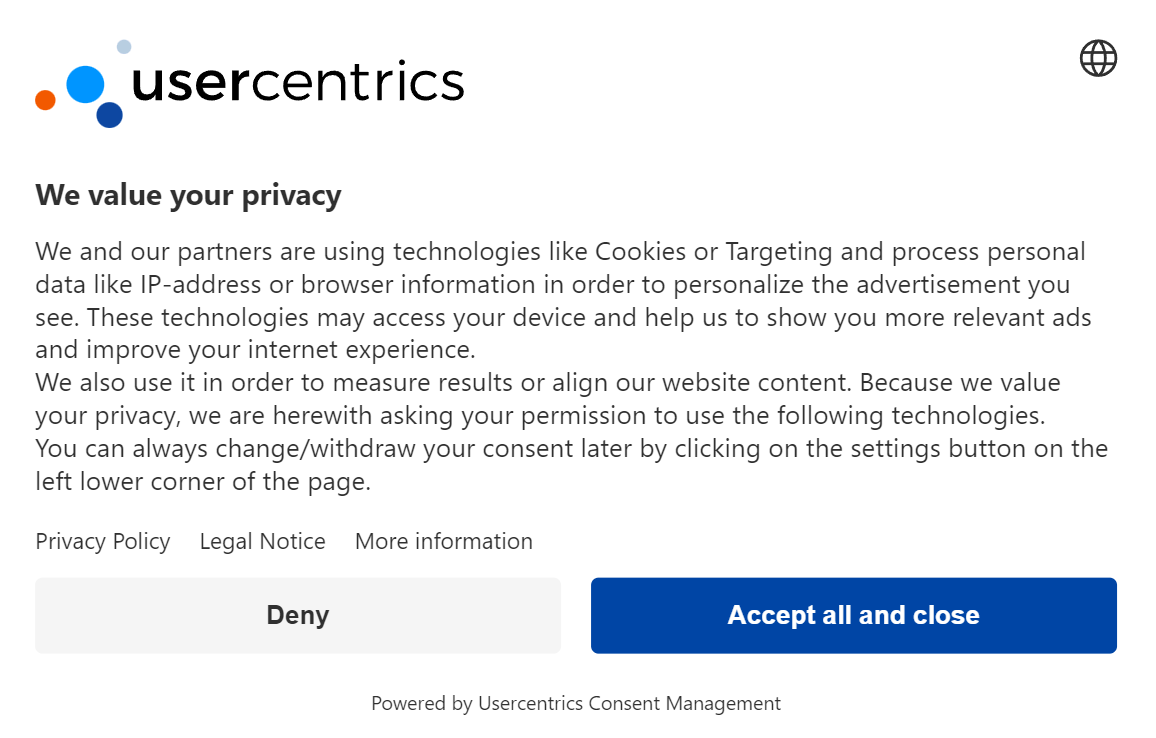The height and width of the screenshot is (738, 1156).
Task: Open the Privacy Policy
Action: pos(102,541)
